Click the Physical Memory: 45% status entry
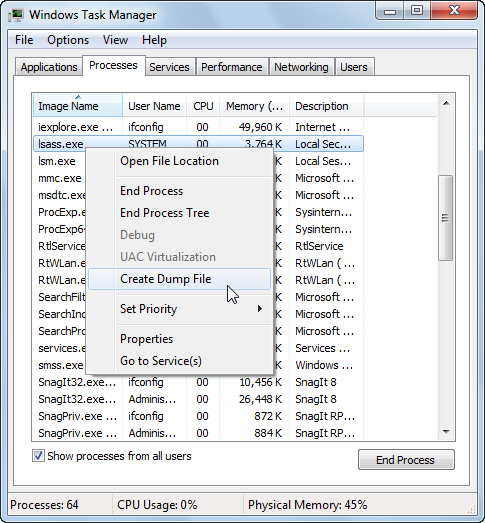The width and height of the screenshot is (485, 523). [x=307, y=505]
